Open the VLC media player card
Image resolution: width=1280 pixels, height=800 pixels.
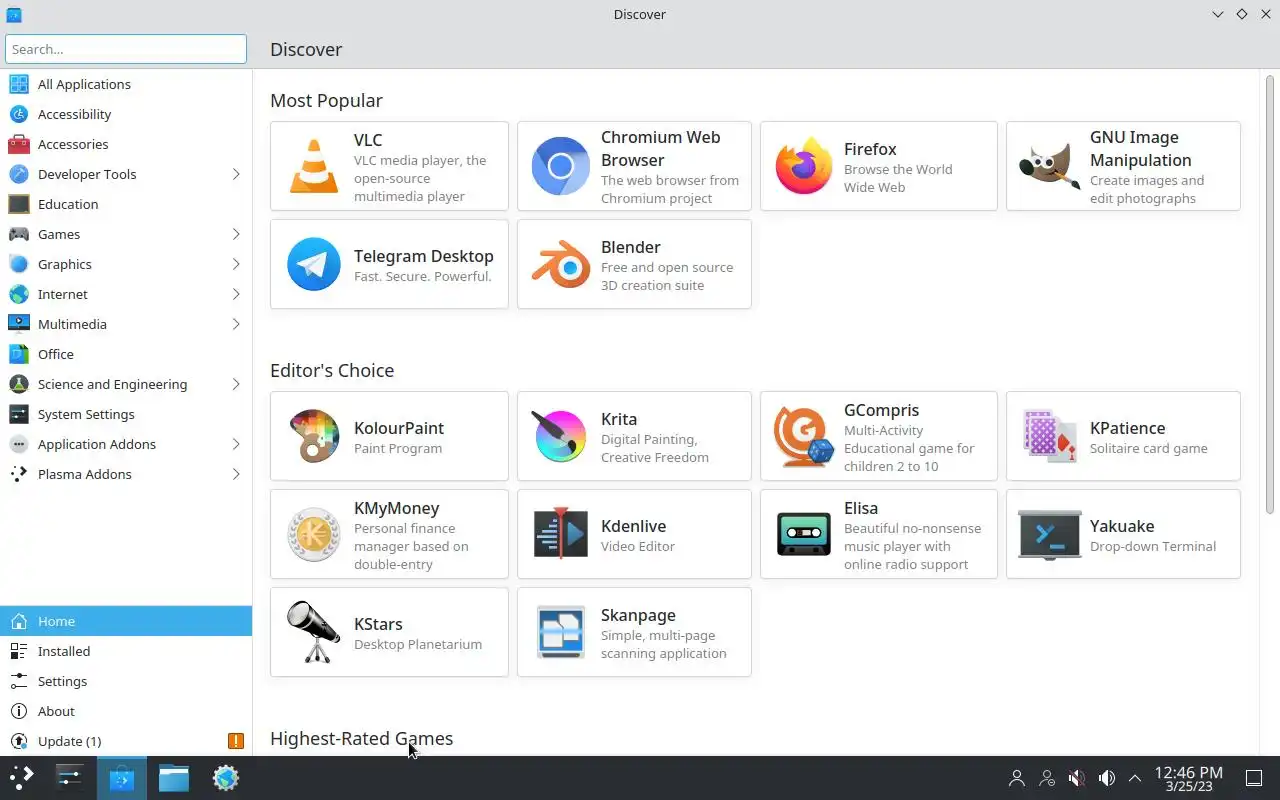pyautogui.click(x=389, y=166)
